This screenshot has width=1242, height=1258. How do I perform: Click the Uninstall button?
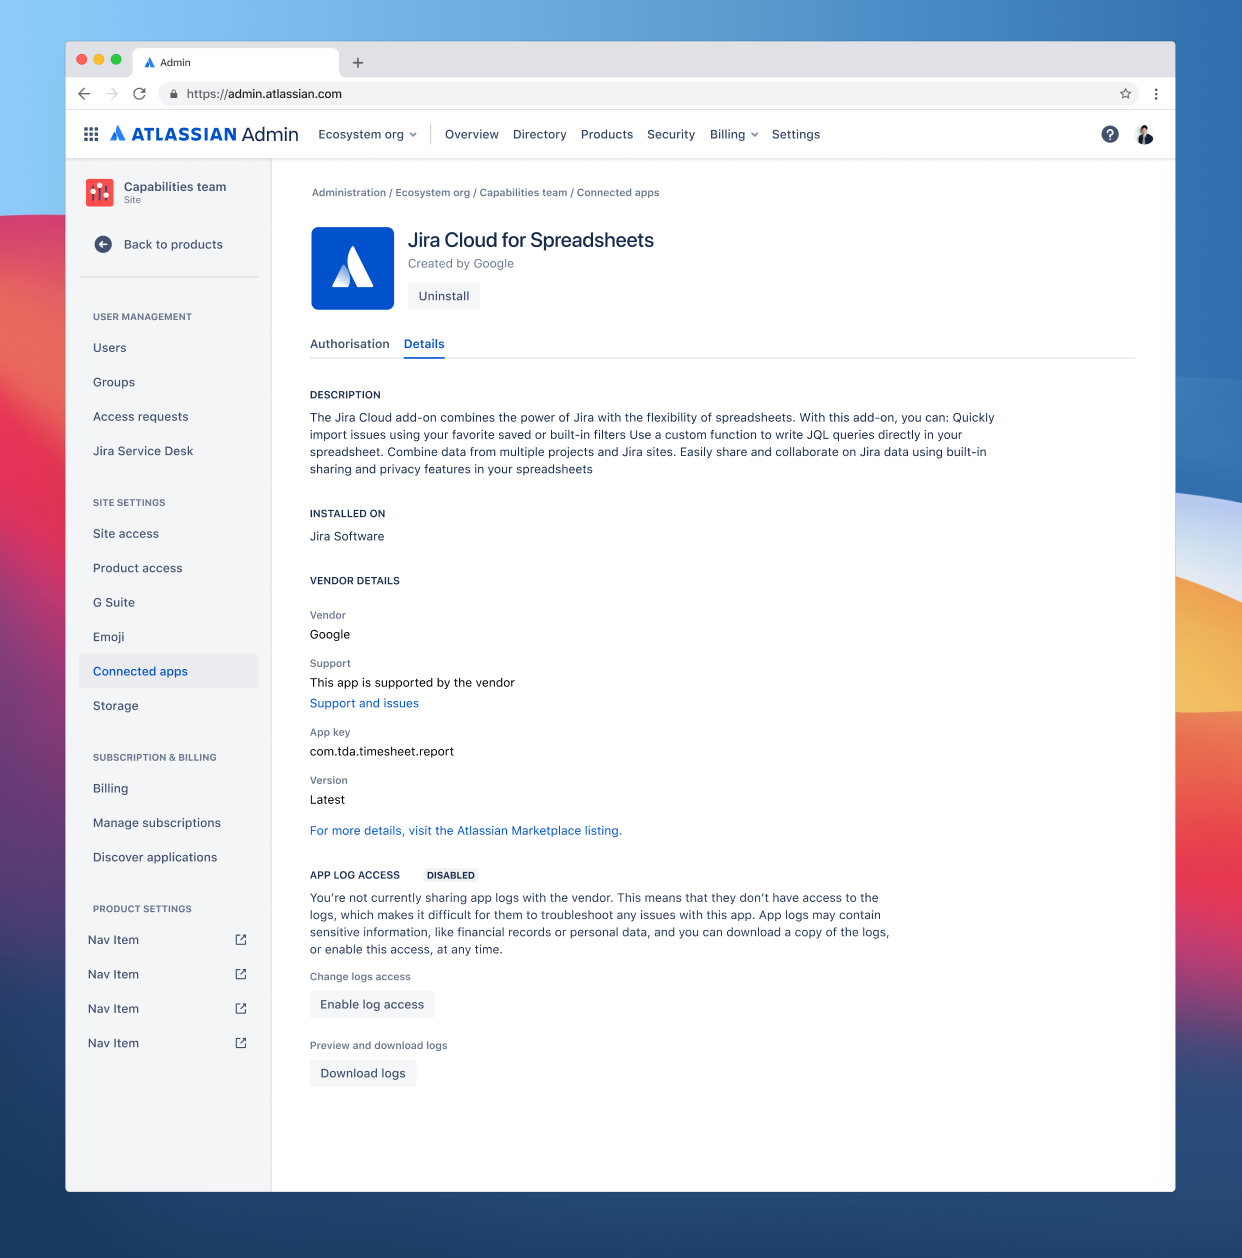tap(443, 296)
